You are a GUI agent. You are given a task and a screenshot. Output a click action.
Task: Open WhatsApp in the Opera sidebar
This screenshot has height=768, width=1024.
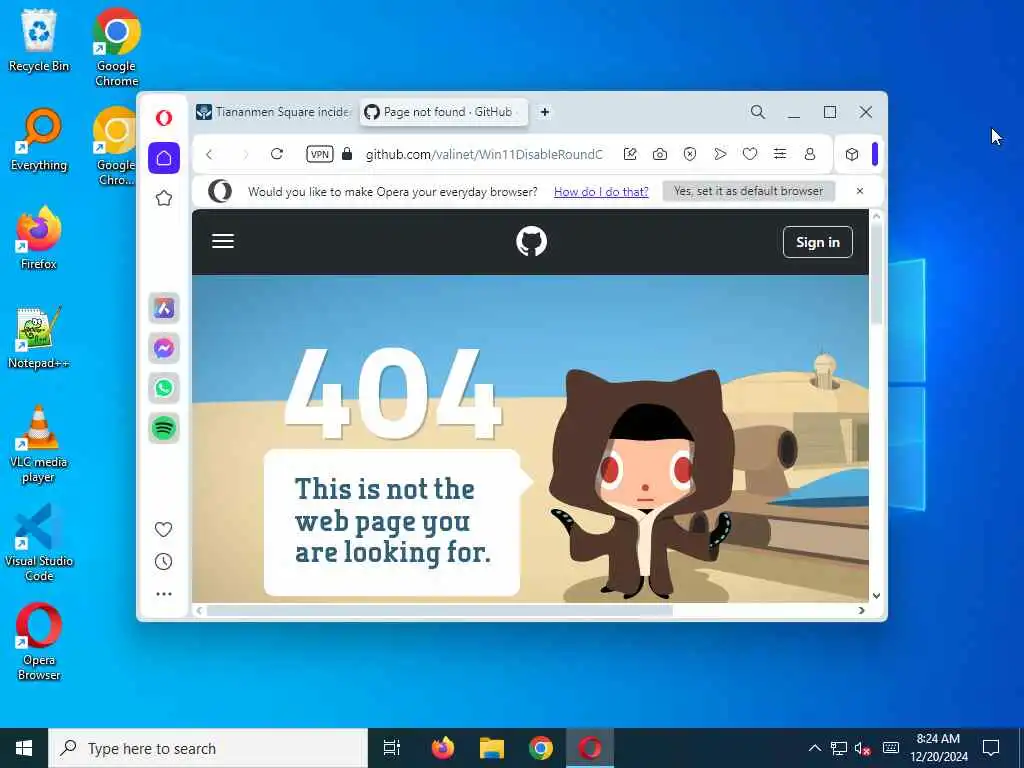click(x=164, y=389)
